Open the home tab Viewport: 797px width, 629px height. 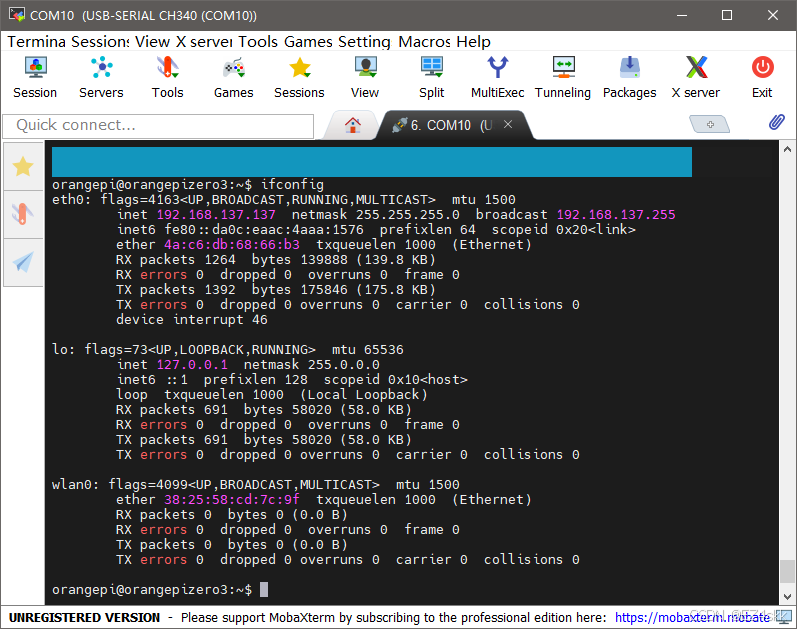coord(353,125)
